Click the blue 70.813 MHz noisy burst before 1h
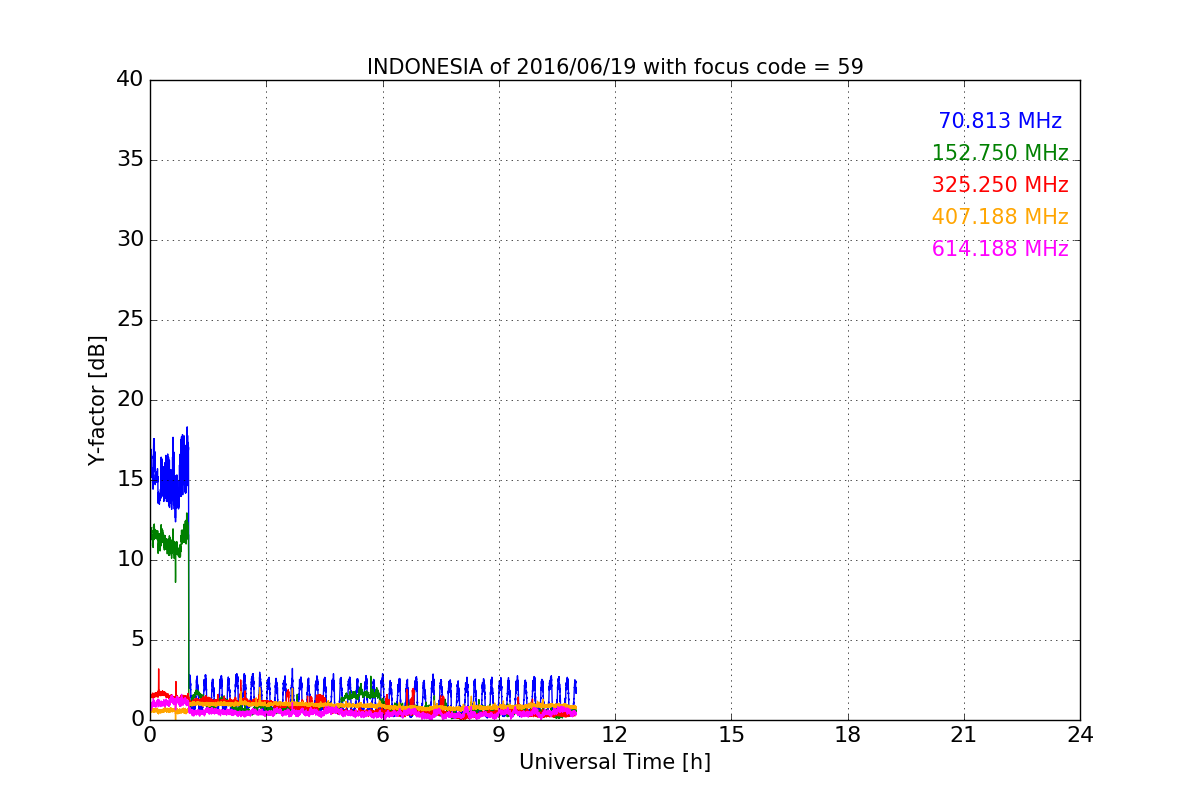 [170, 475]
